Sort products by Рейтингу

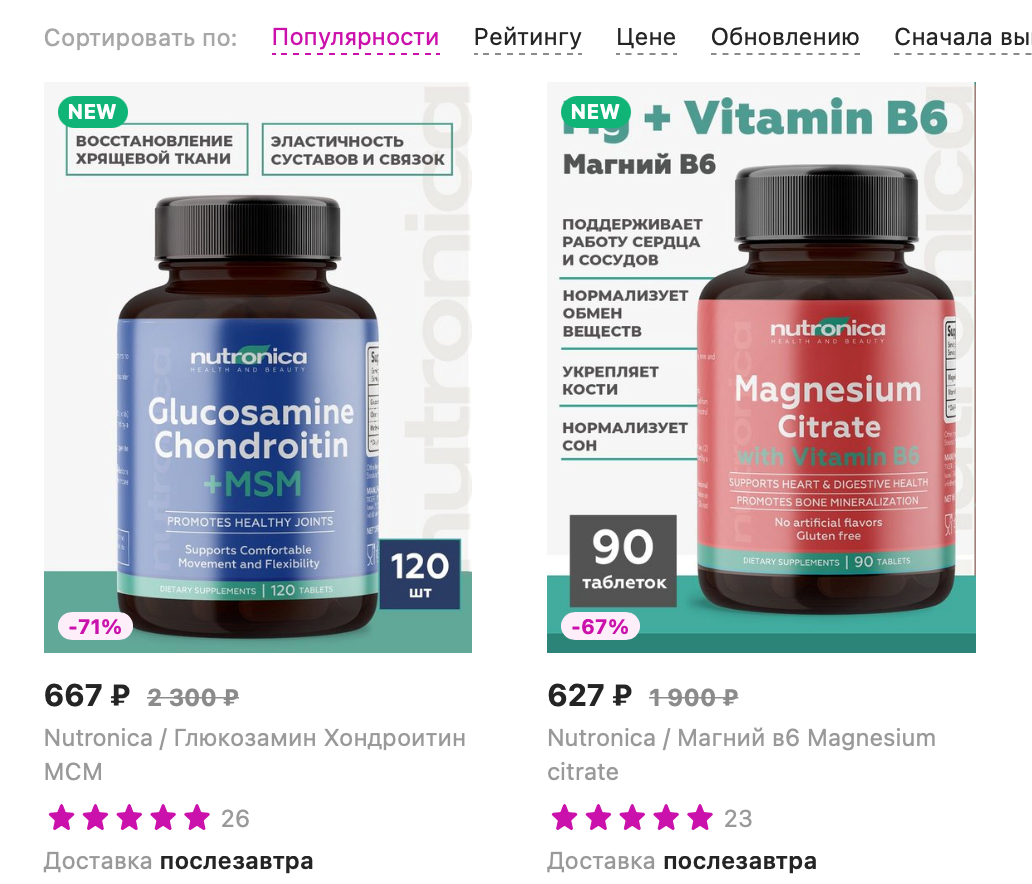pos(528,38)
